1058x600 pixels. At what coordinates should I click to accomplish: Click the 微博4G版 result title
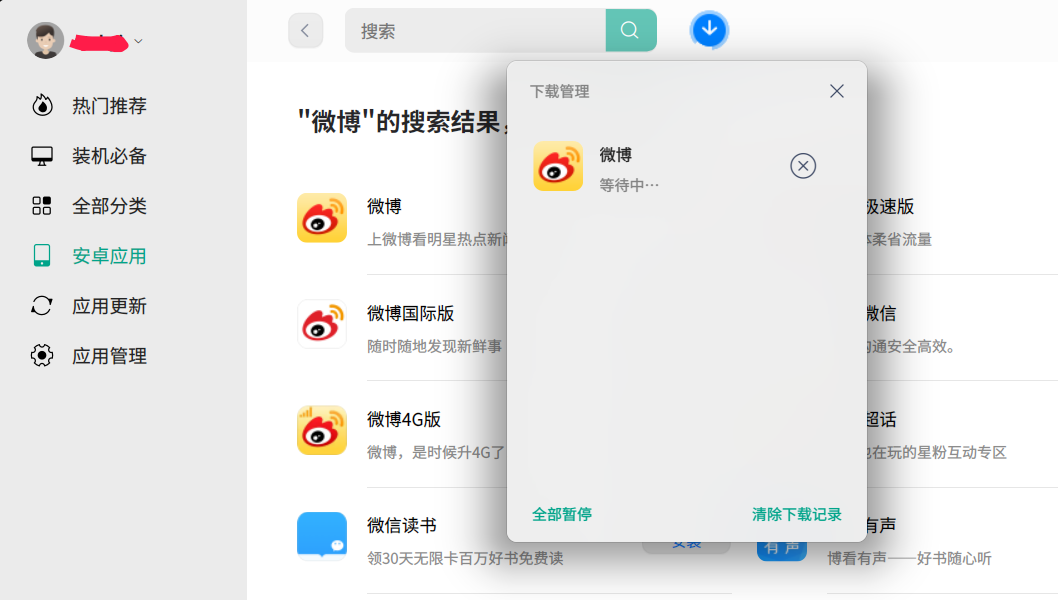(403, 419)
